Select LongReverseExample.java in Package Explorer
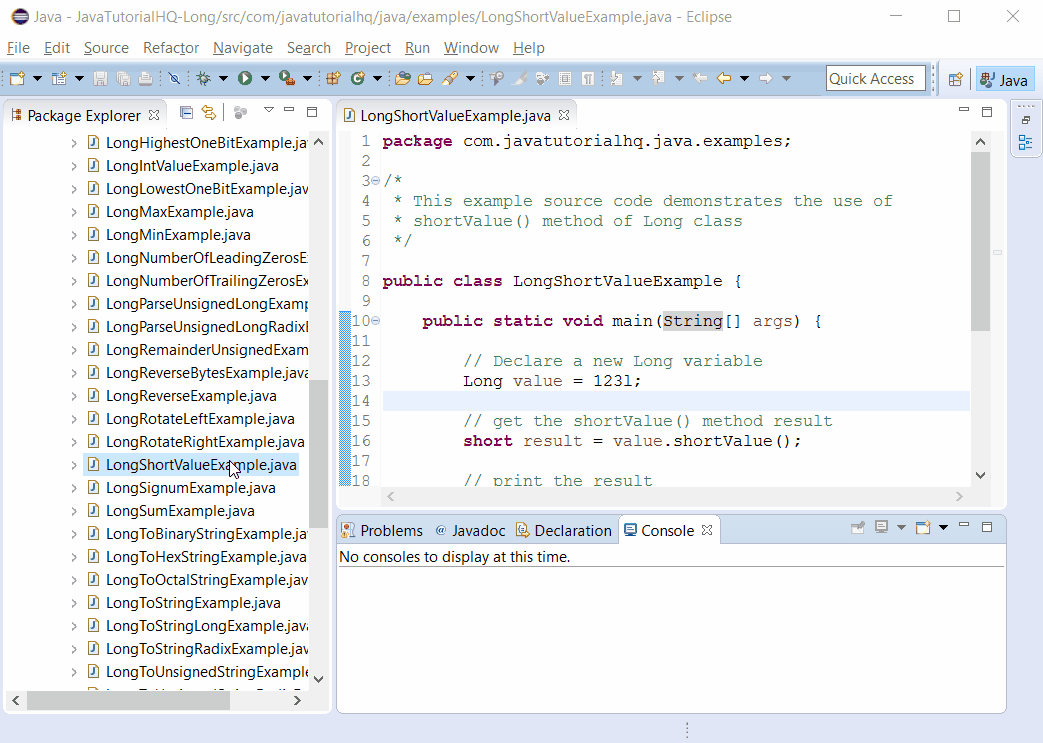 (x=191, y=396)
